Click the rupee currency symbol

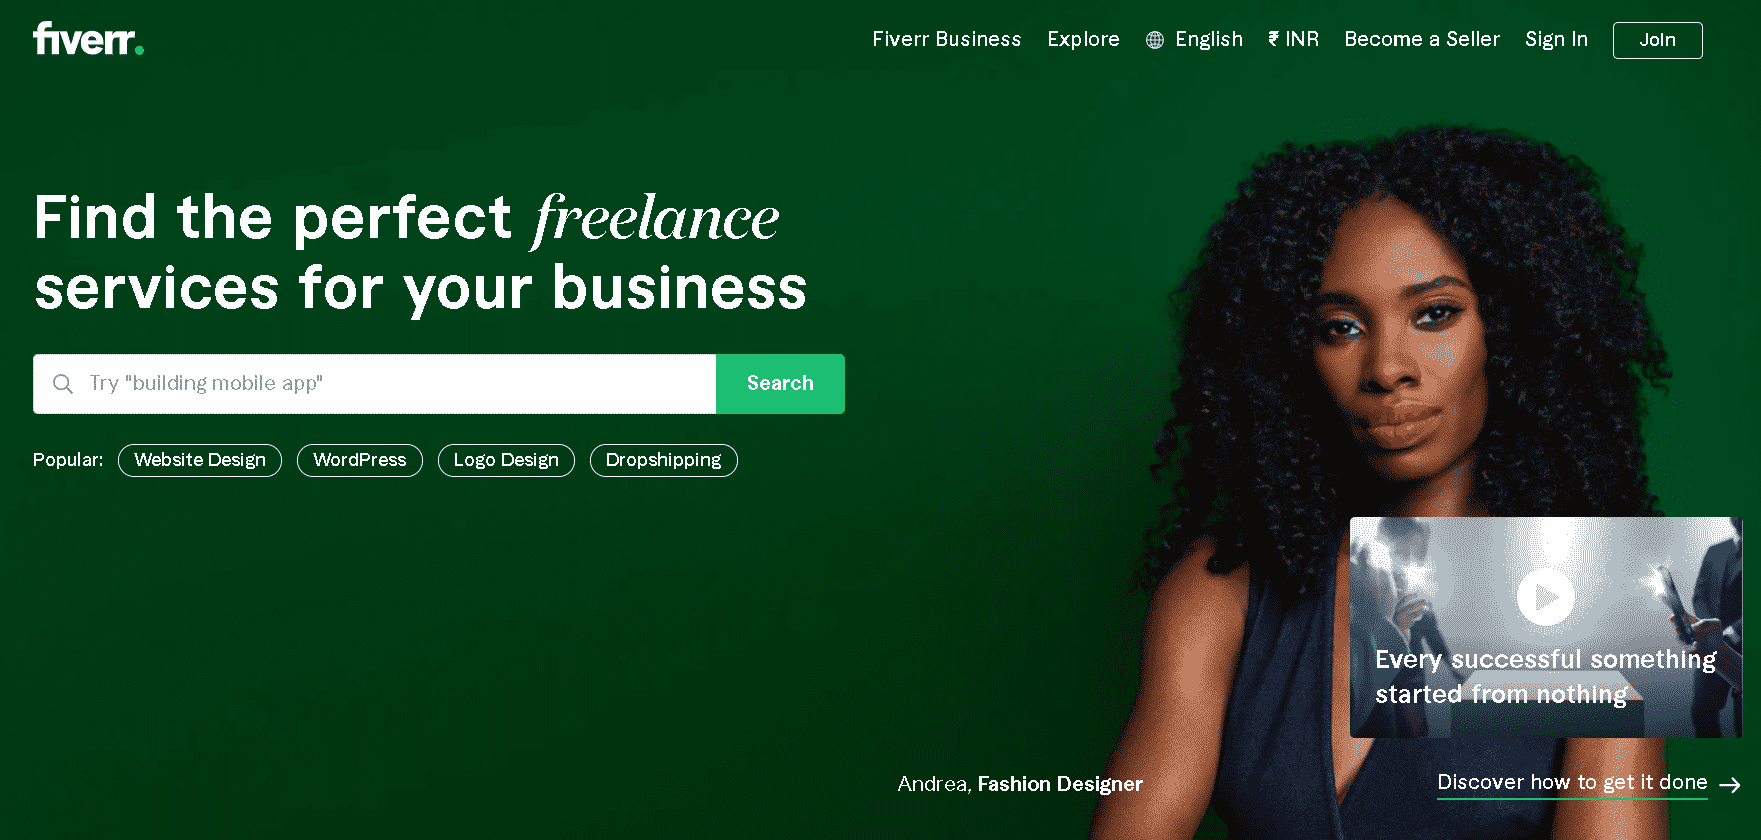coord(1273,39)
